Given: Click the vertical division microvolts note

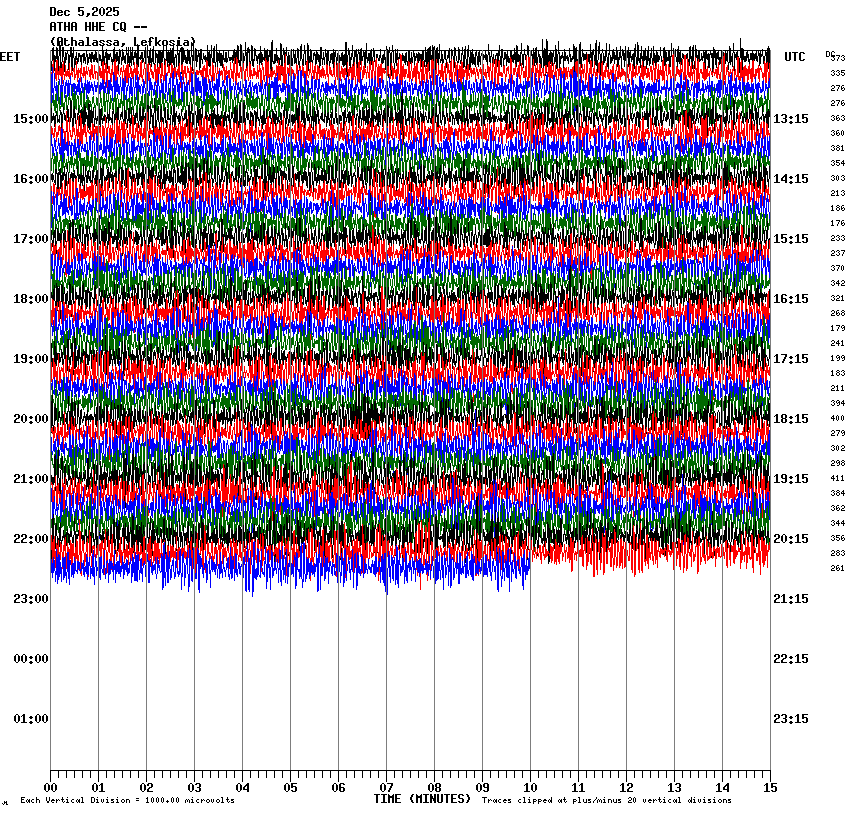Looking at the screenshot, I should [x=127, y=800].
